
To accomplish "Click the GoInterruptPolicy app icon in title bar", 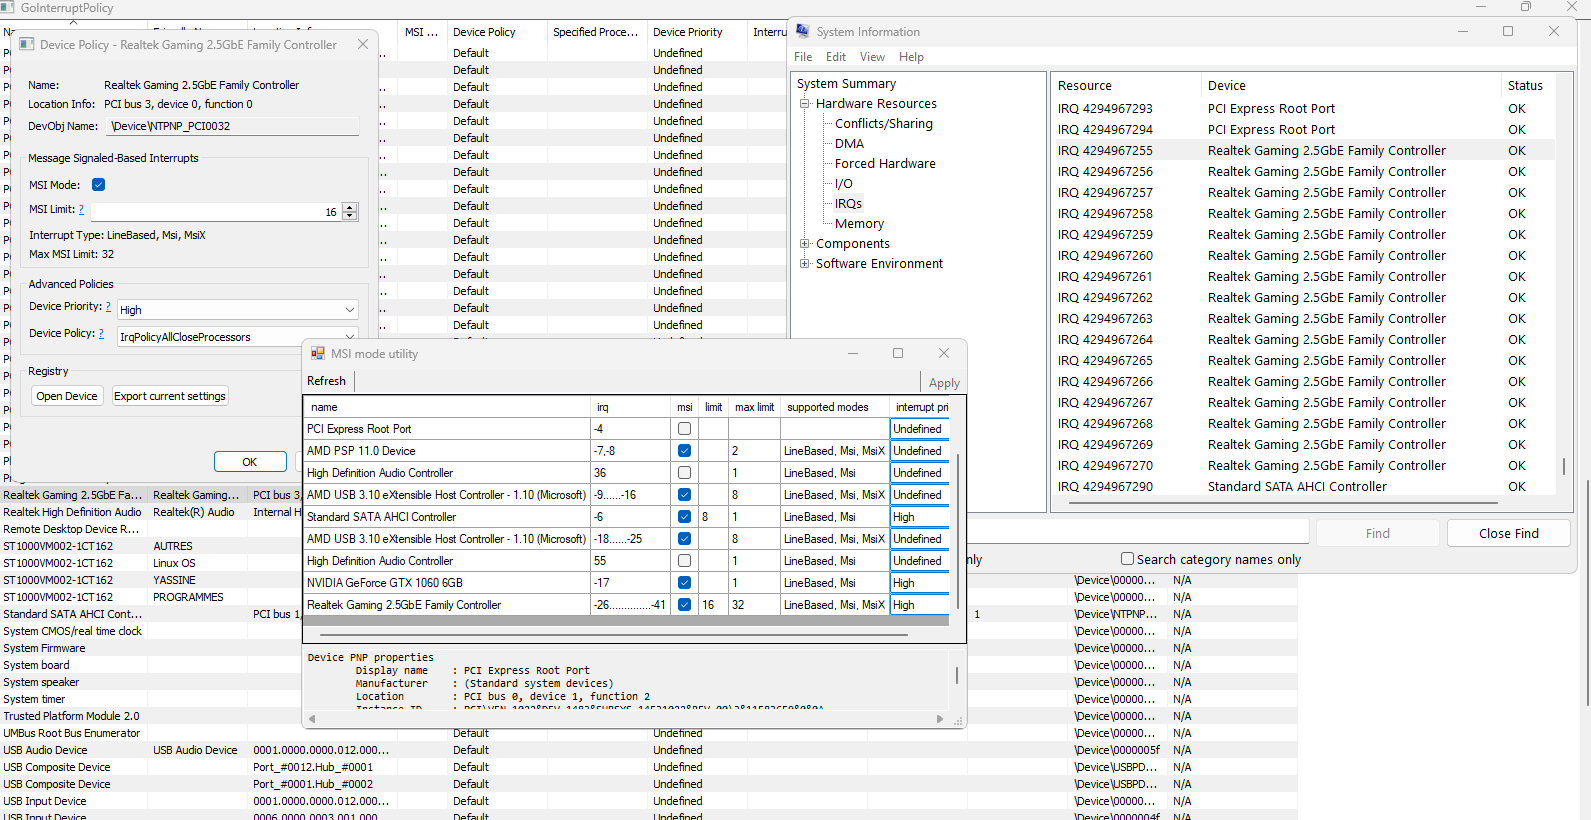I will pyautogui.click(x=7, y=7).
